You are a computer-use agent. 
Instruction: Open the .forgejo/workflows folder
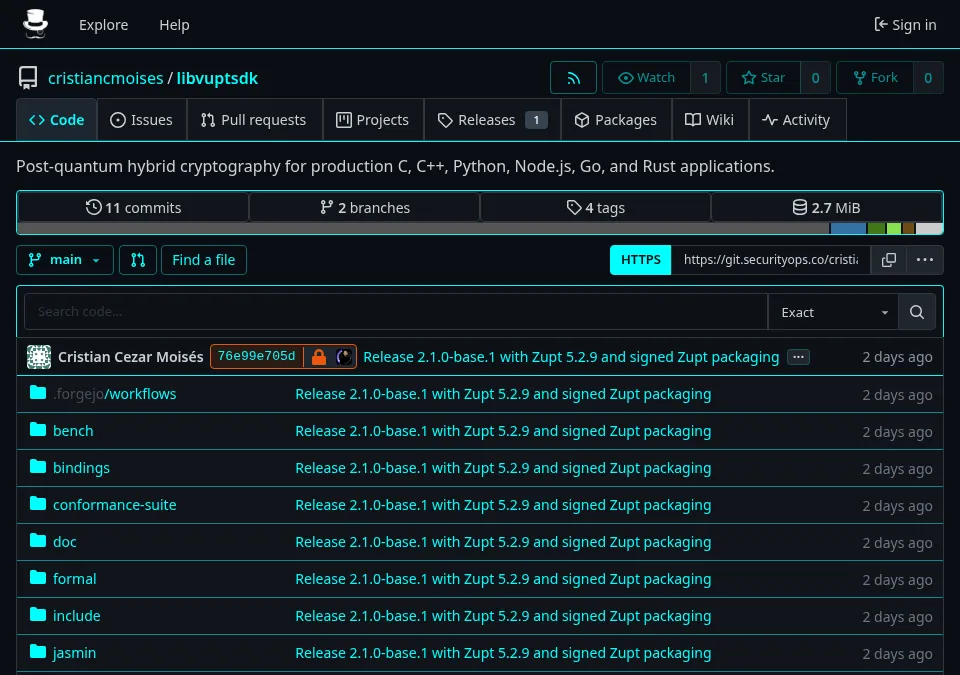114,394
